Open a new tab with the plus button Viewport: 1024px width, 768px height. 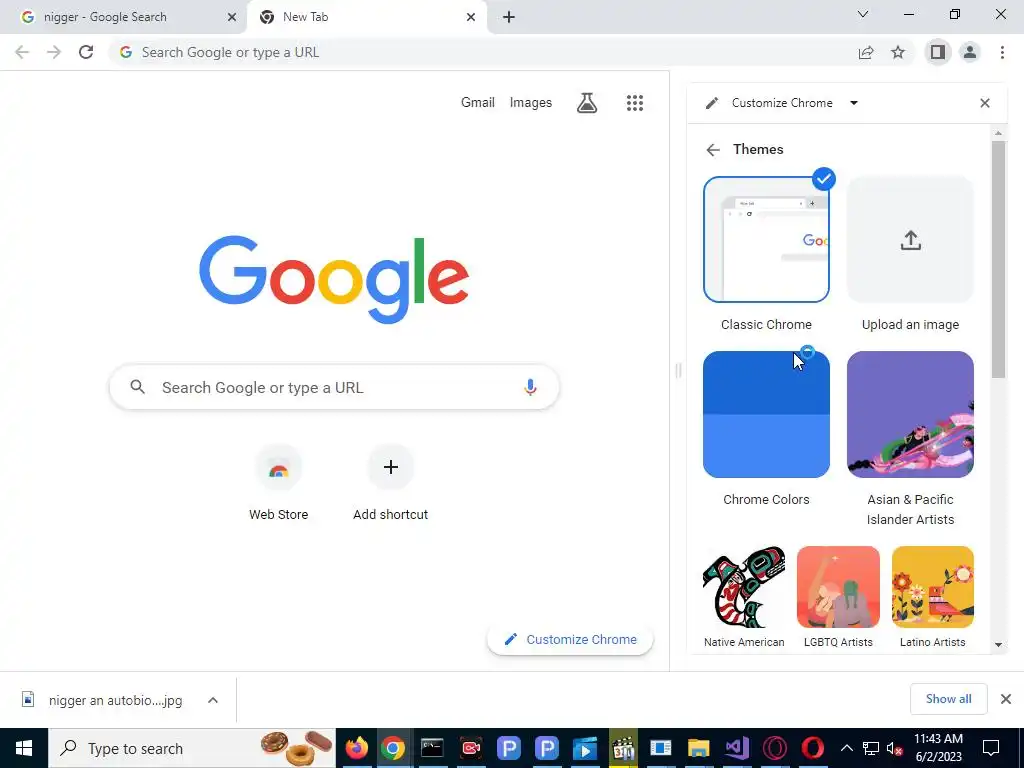[509, 17]
